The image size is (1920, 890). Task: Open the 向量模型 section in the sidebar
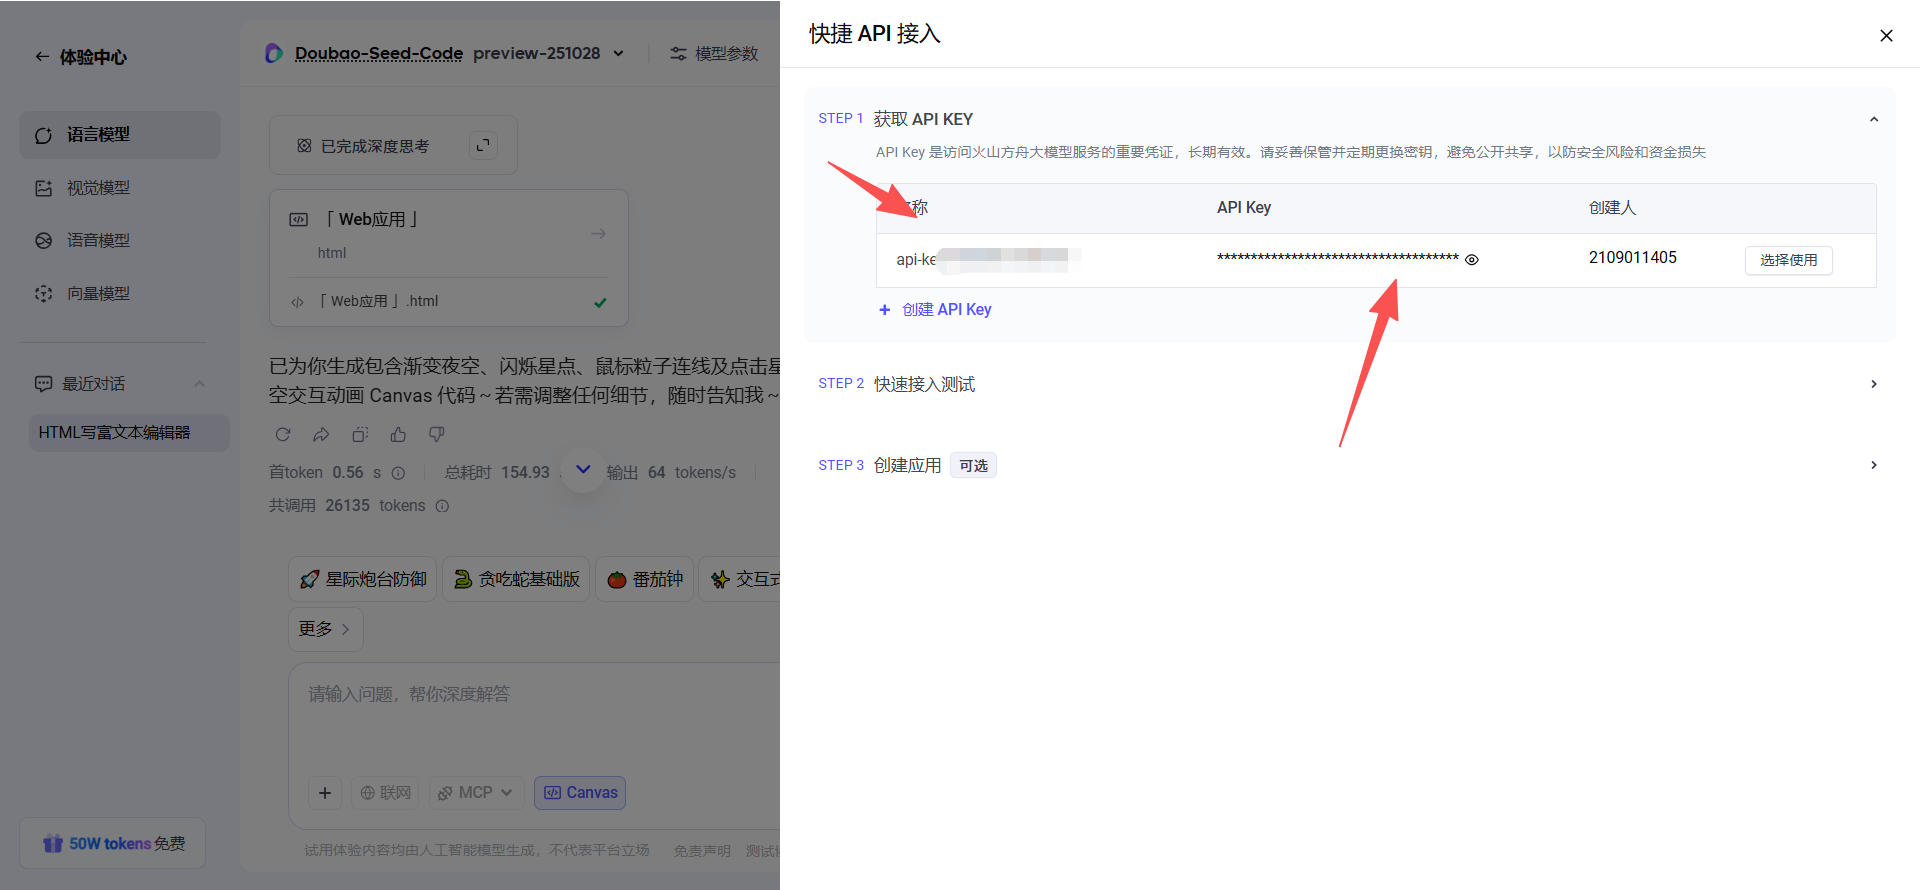coord(120,294)
